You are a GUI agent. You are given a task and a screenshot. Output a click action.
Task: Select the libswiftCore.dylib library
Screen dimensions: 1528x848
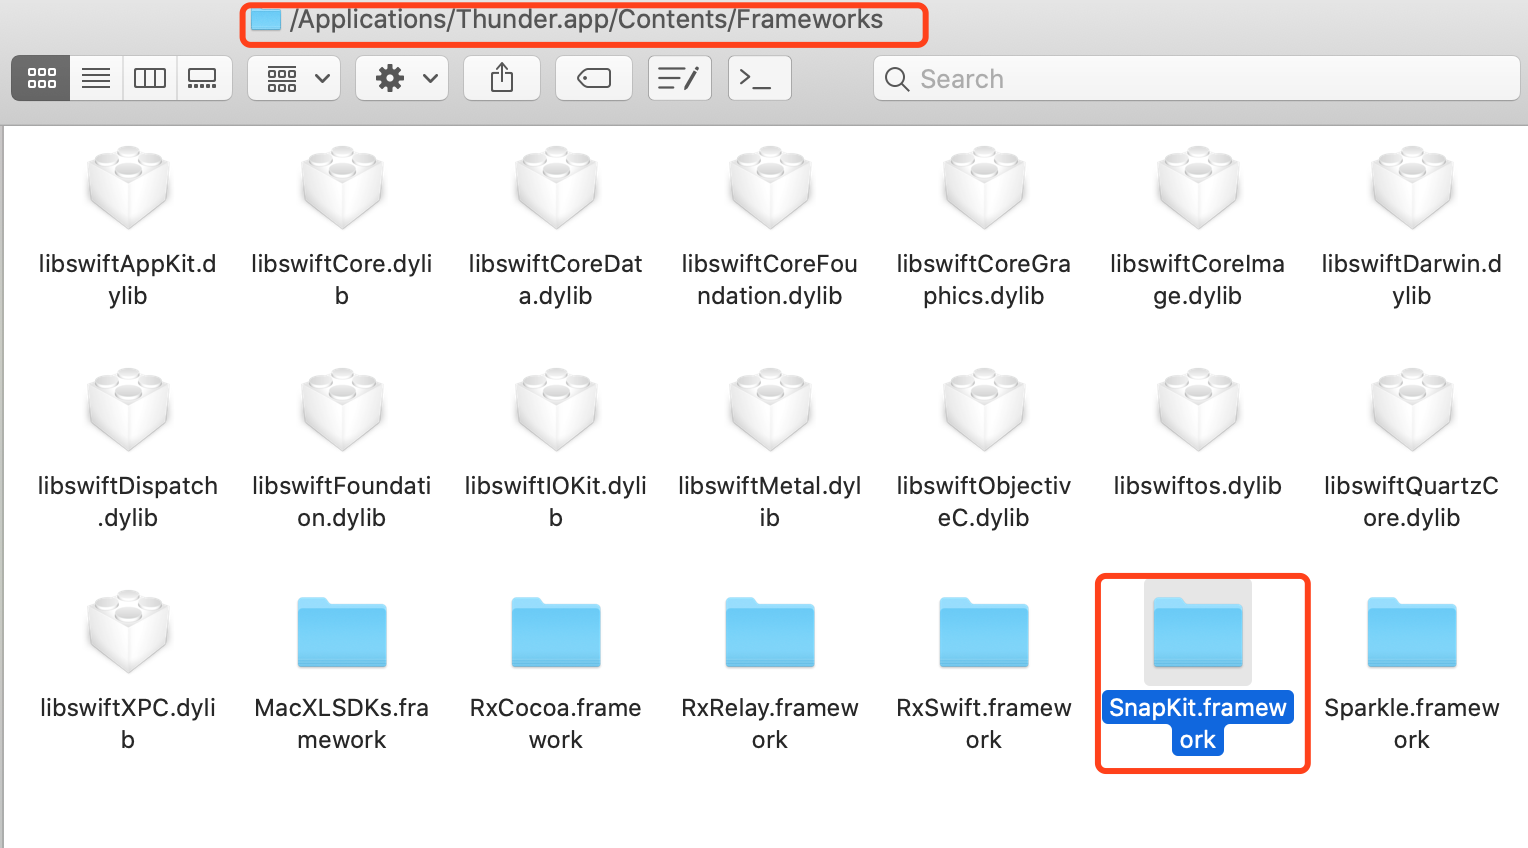[342, 188]
